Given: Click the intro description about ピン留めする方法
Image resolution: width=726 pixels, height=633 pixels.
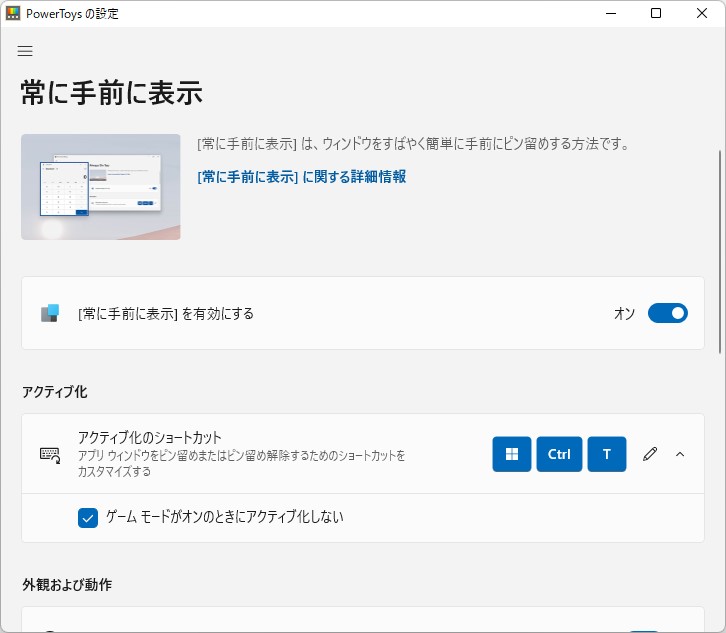Looking at the screenshot, I should tap(413, 144).
